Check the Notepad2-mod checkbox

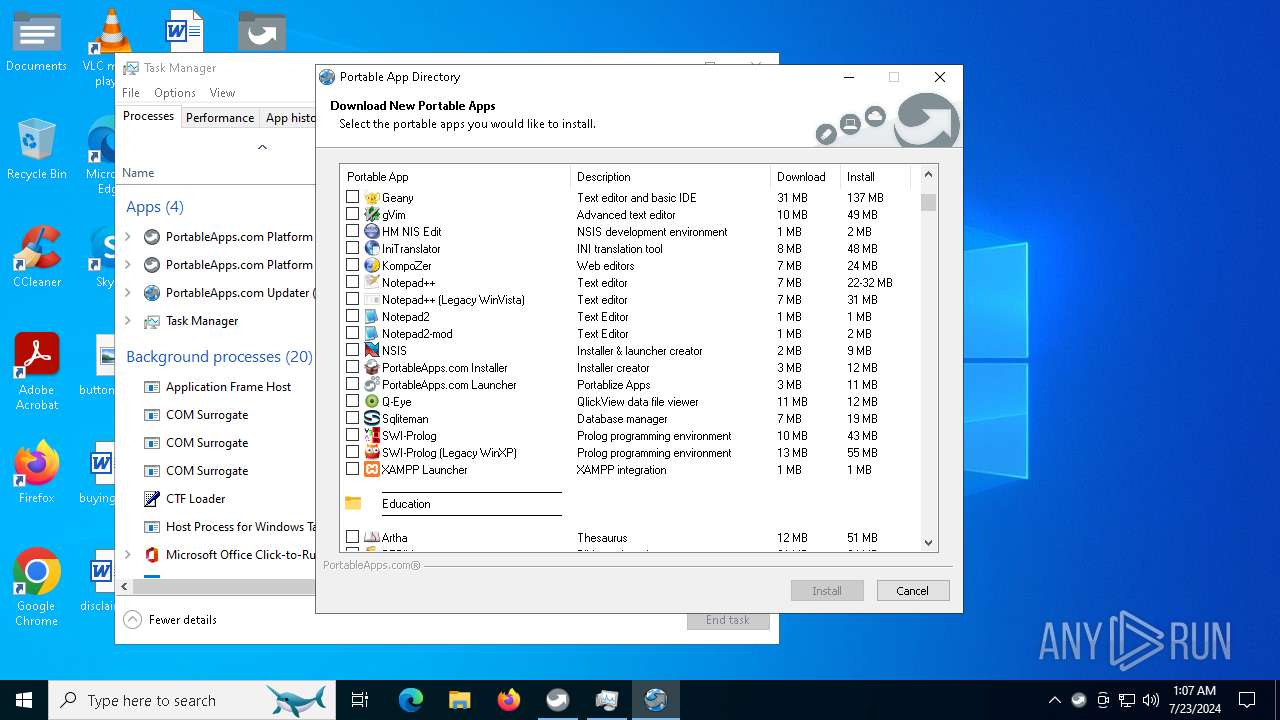pyautogui.click(x=352, y=333)
